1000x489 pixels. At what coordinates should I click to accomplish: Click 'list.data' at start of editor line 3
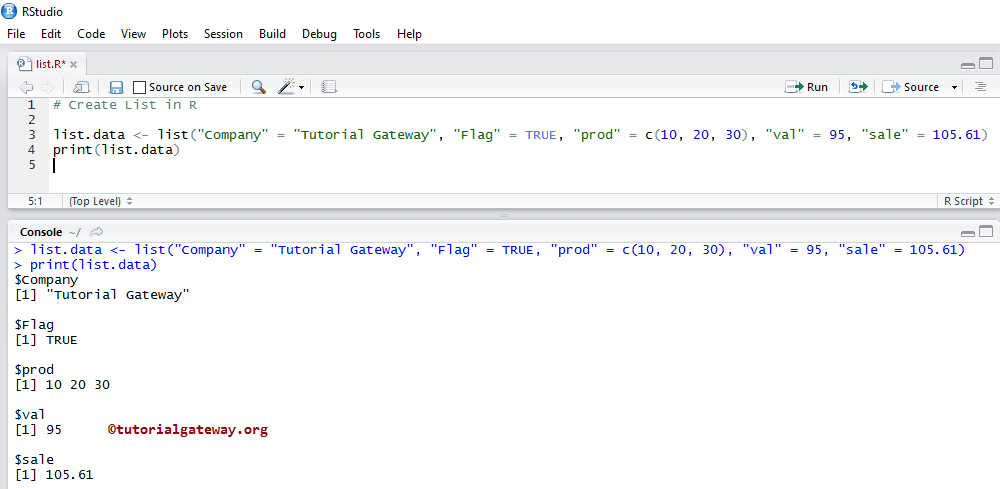[89, 135]
